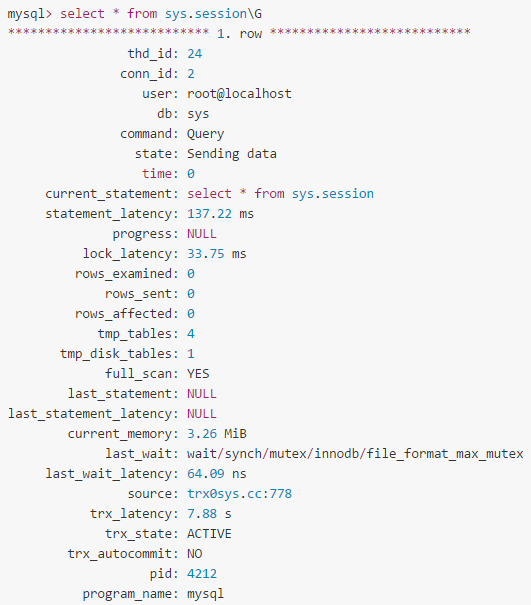Click the tmp_tables value 4
The height and width of the screenshot is (605, 531).
pos(191,334)
